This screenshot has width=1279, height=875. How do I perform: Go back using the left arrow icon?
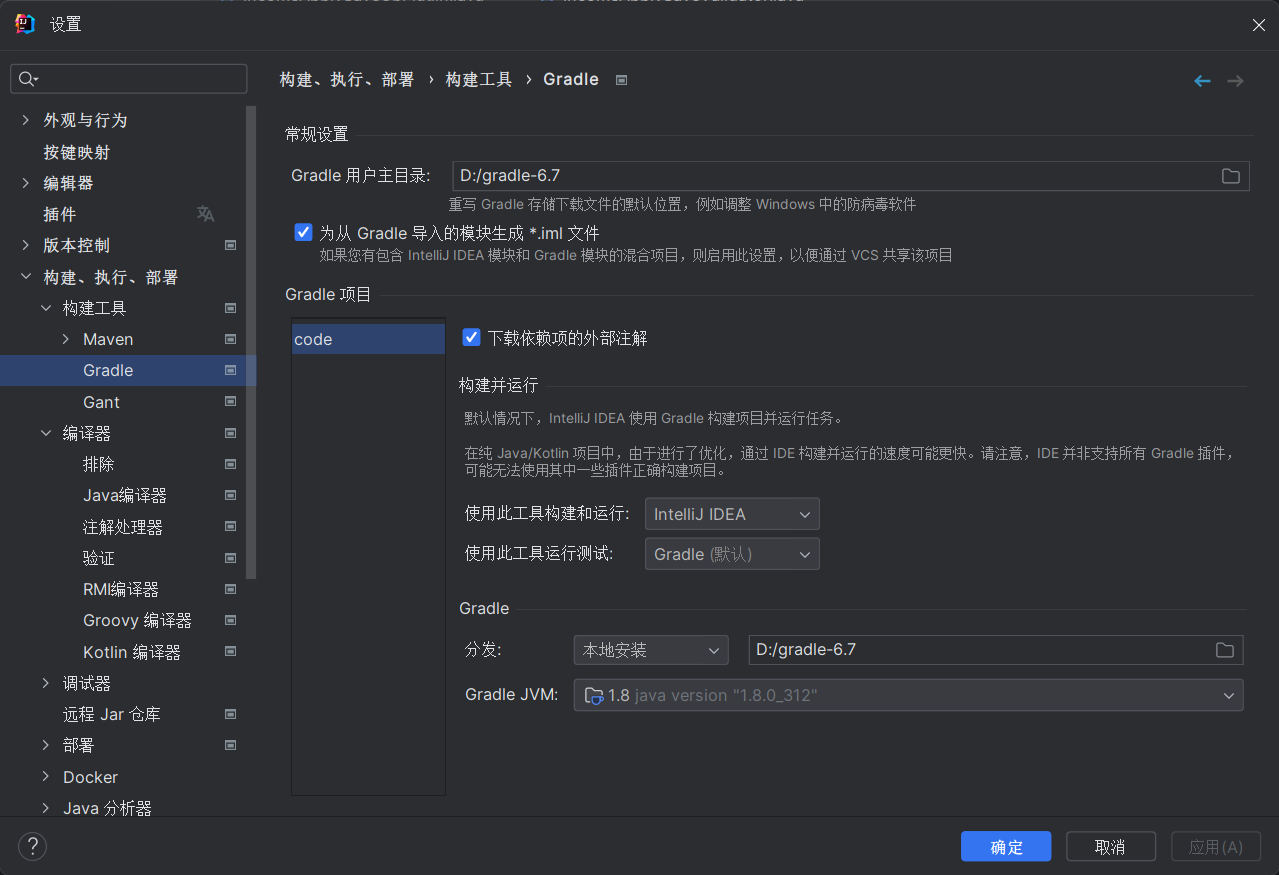click(1202, 81)
